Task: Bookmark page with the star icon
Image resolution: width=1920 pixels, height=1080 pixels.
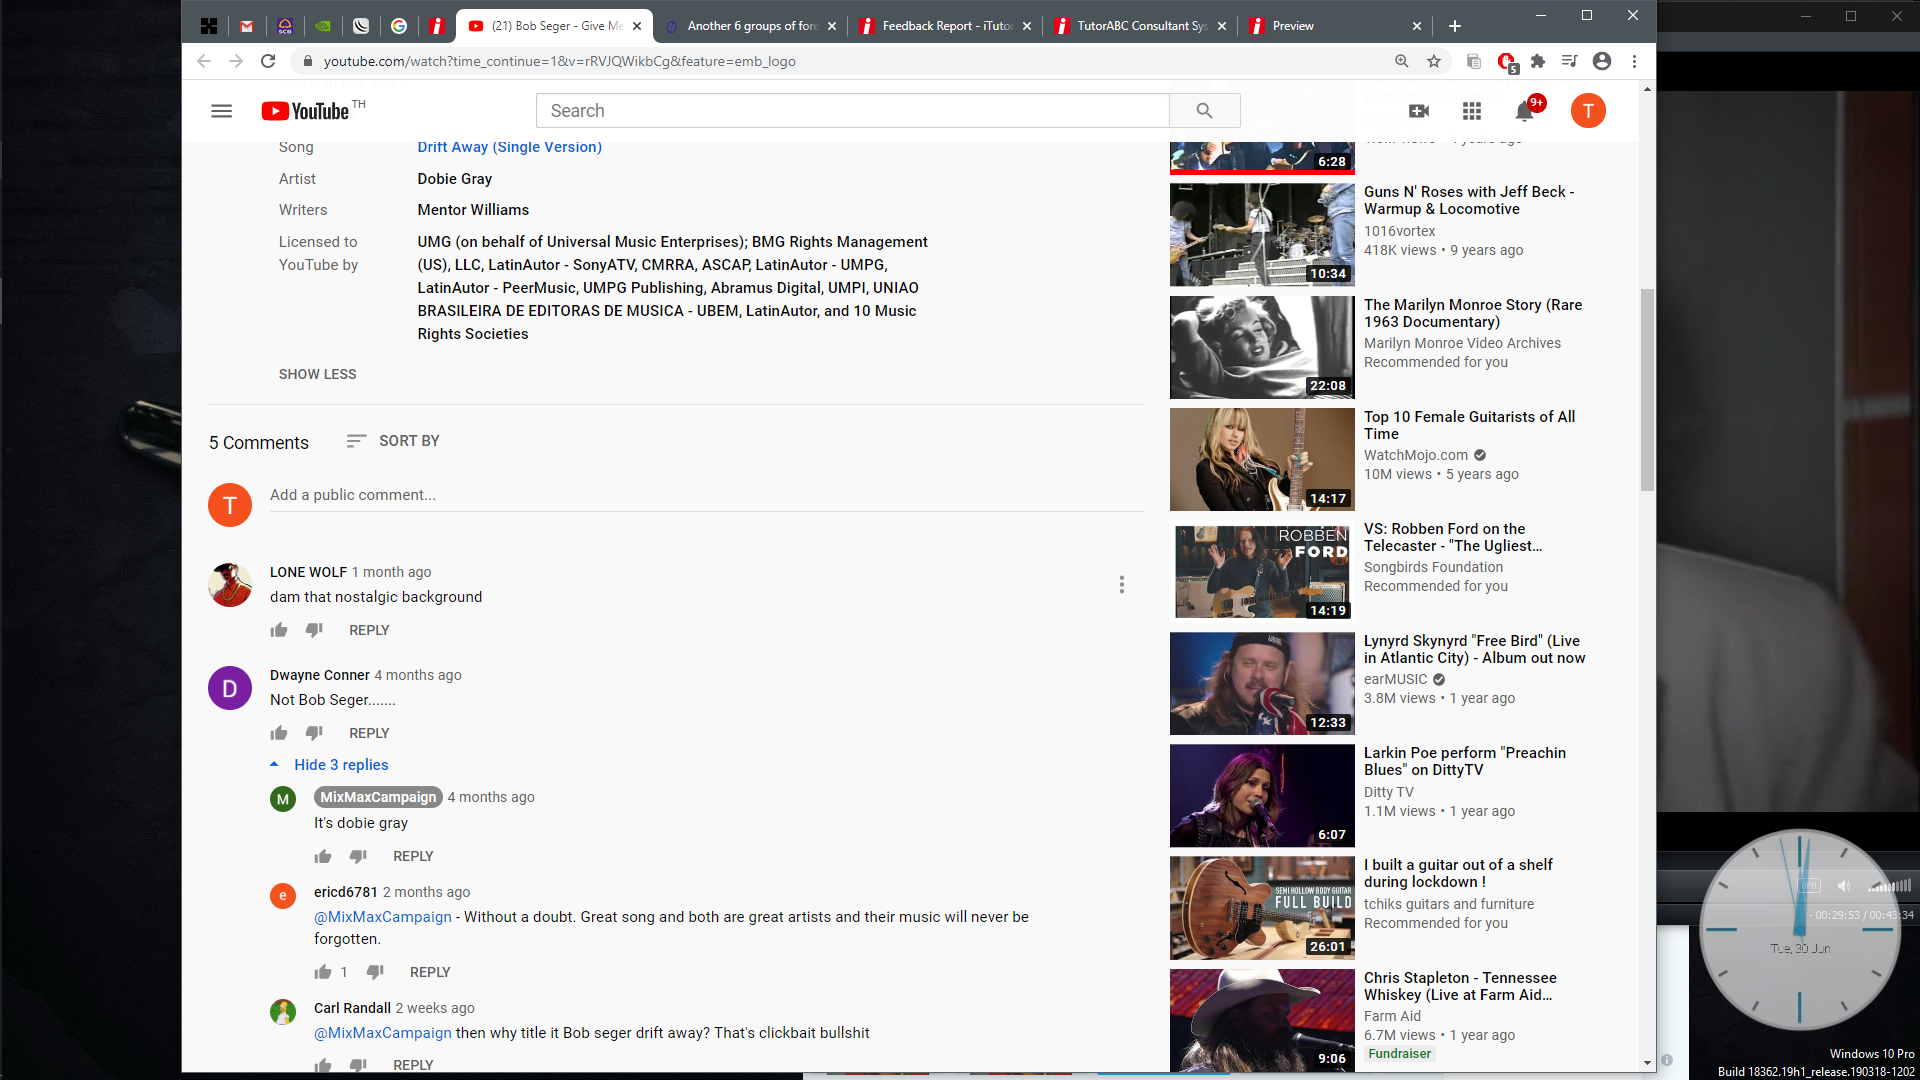Action: pos(1434,61)
